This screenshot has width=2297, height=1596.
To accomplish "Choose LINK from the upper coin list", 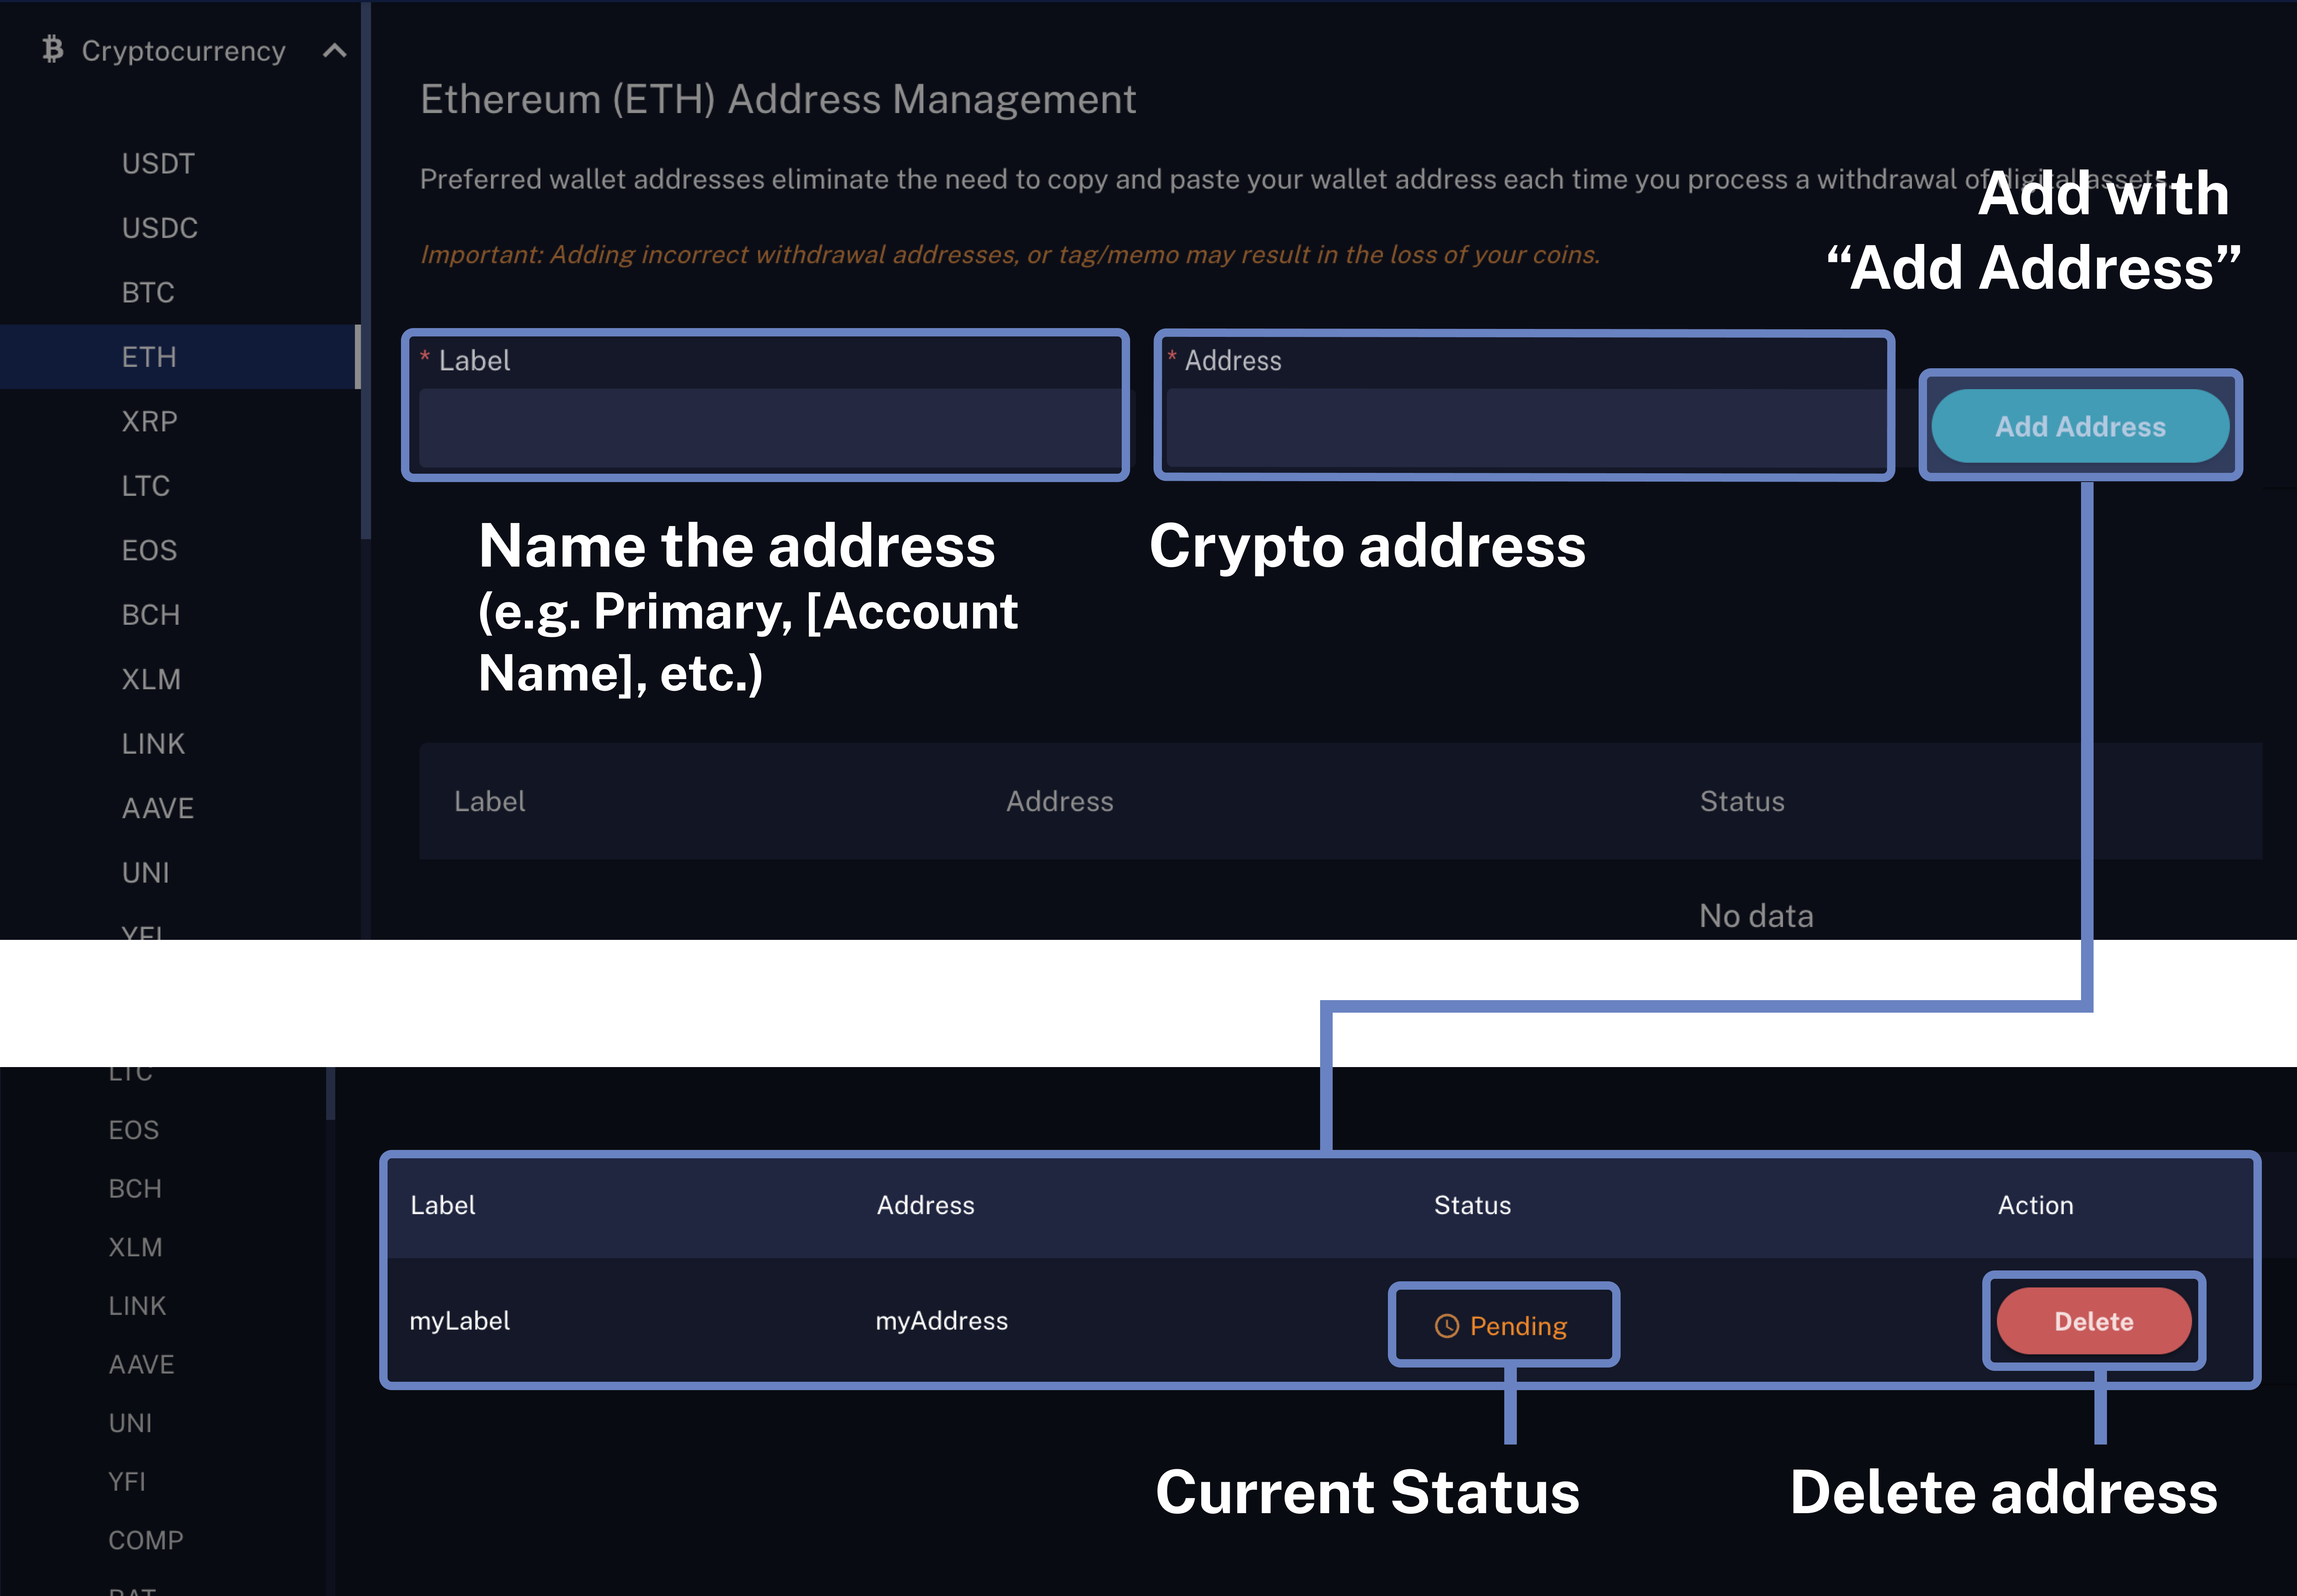I will [153, 744].
